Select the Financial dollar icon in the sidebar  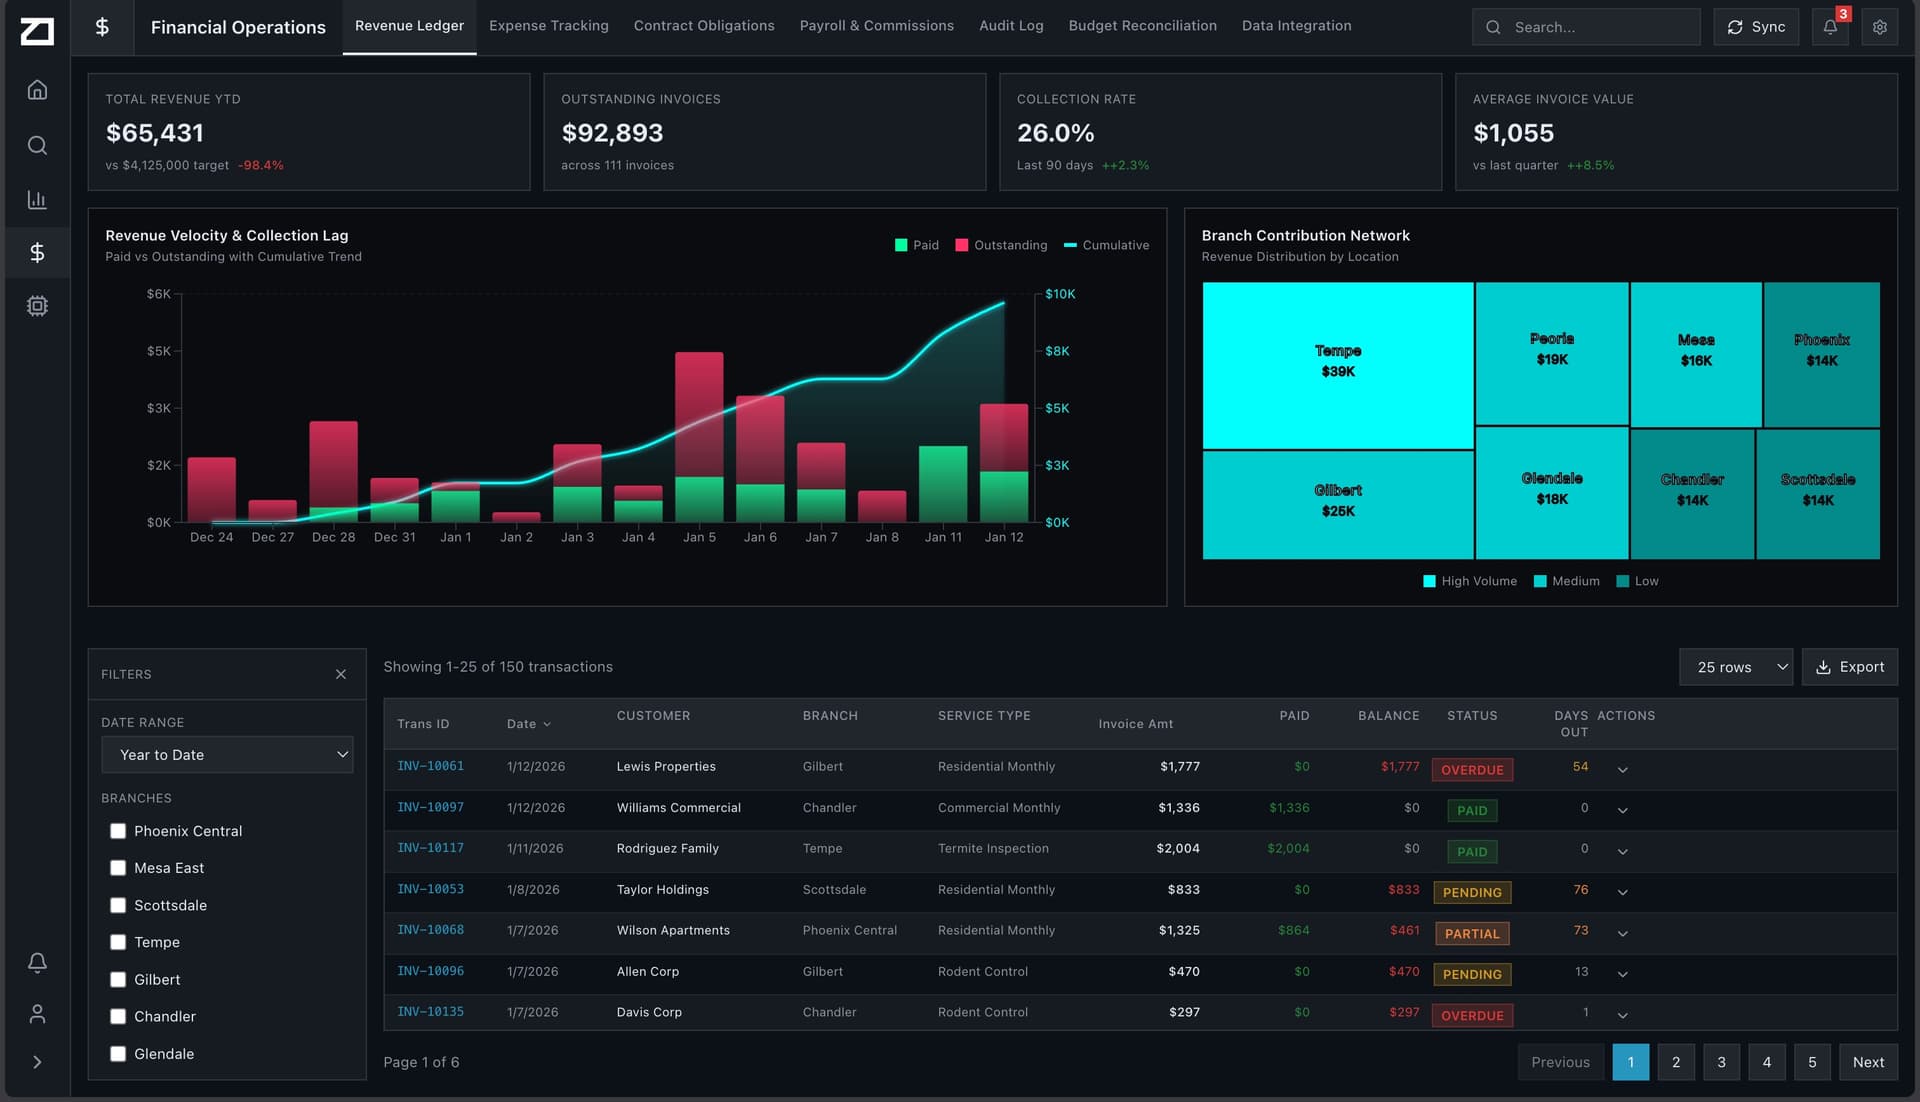(x=37, y=252)
